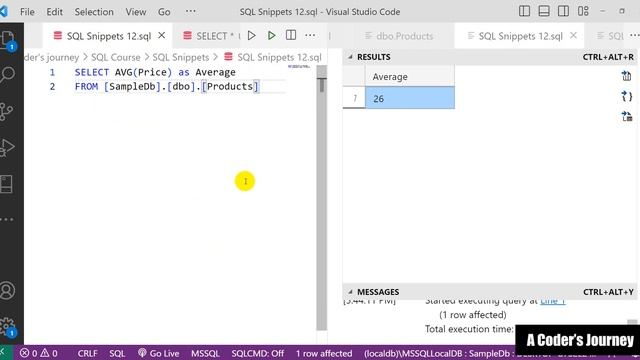Save results as Excel icon

pos(627,116)
